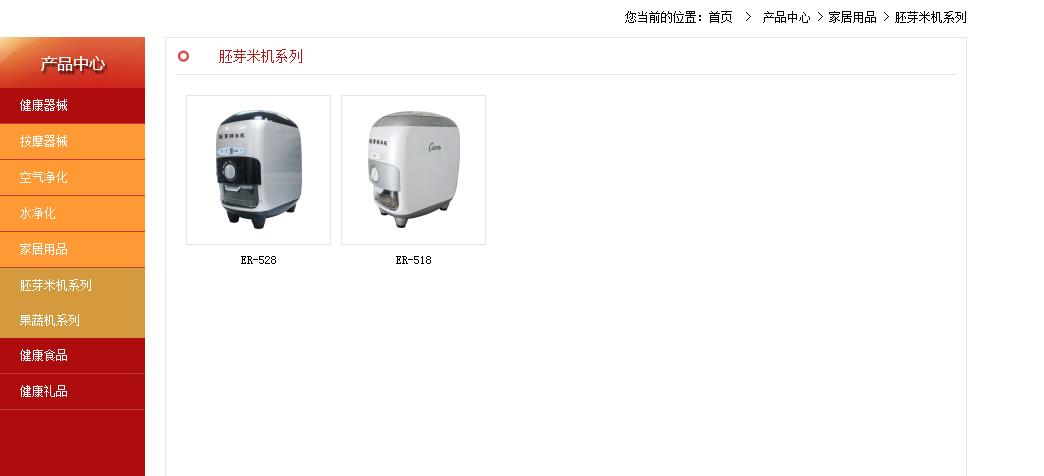
Task: Click the ER-518 product thumbnail image
Action: coord(413,170)
